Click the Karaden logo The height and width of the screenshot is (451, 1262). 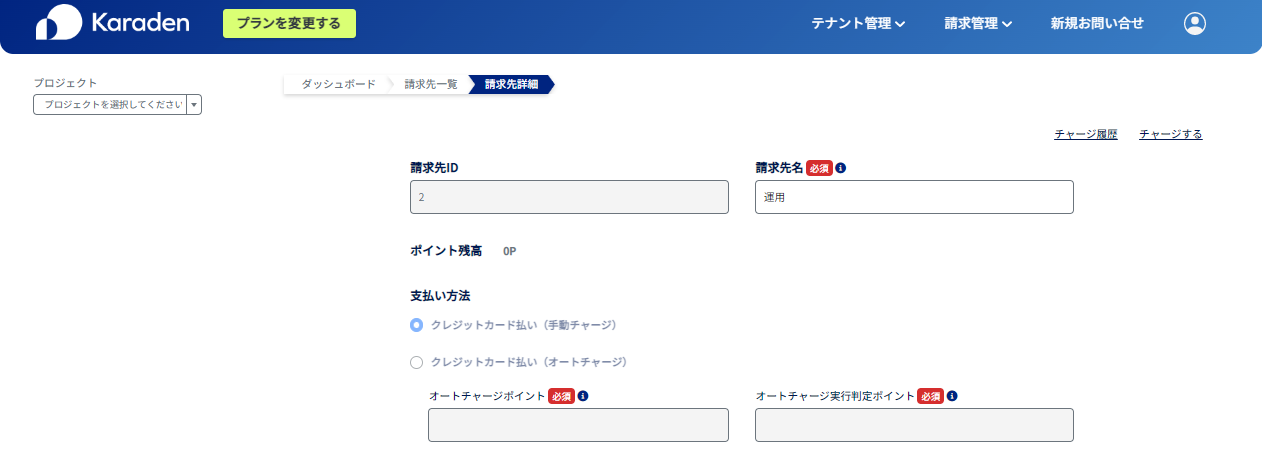point(112,23)
